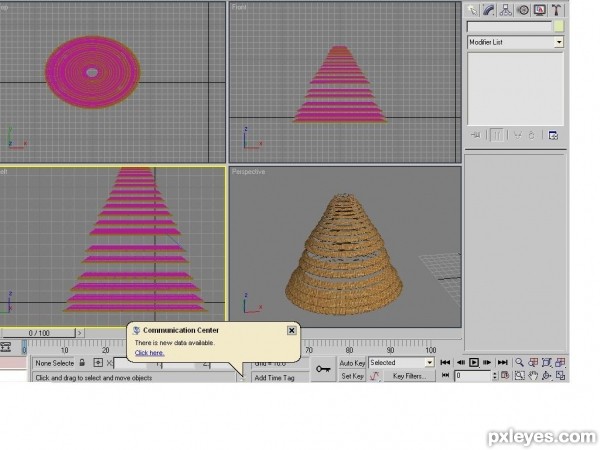Click the frame number spinner arrows

point(494,376)
